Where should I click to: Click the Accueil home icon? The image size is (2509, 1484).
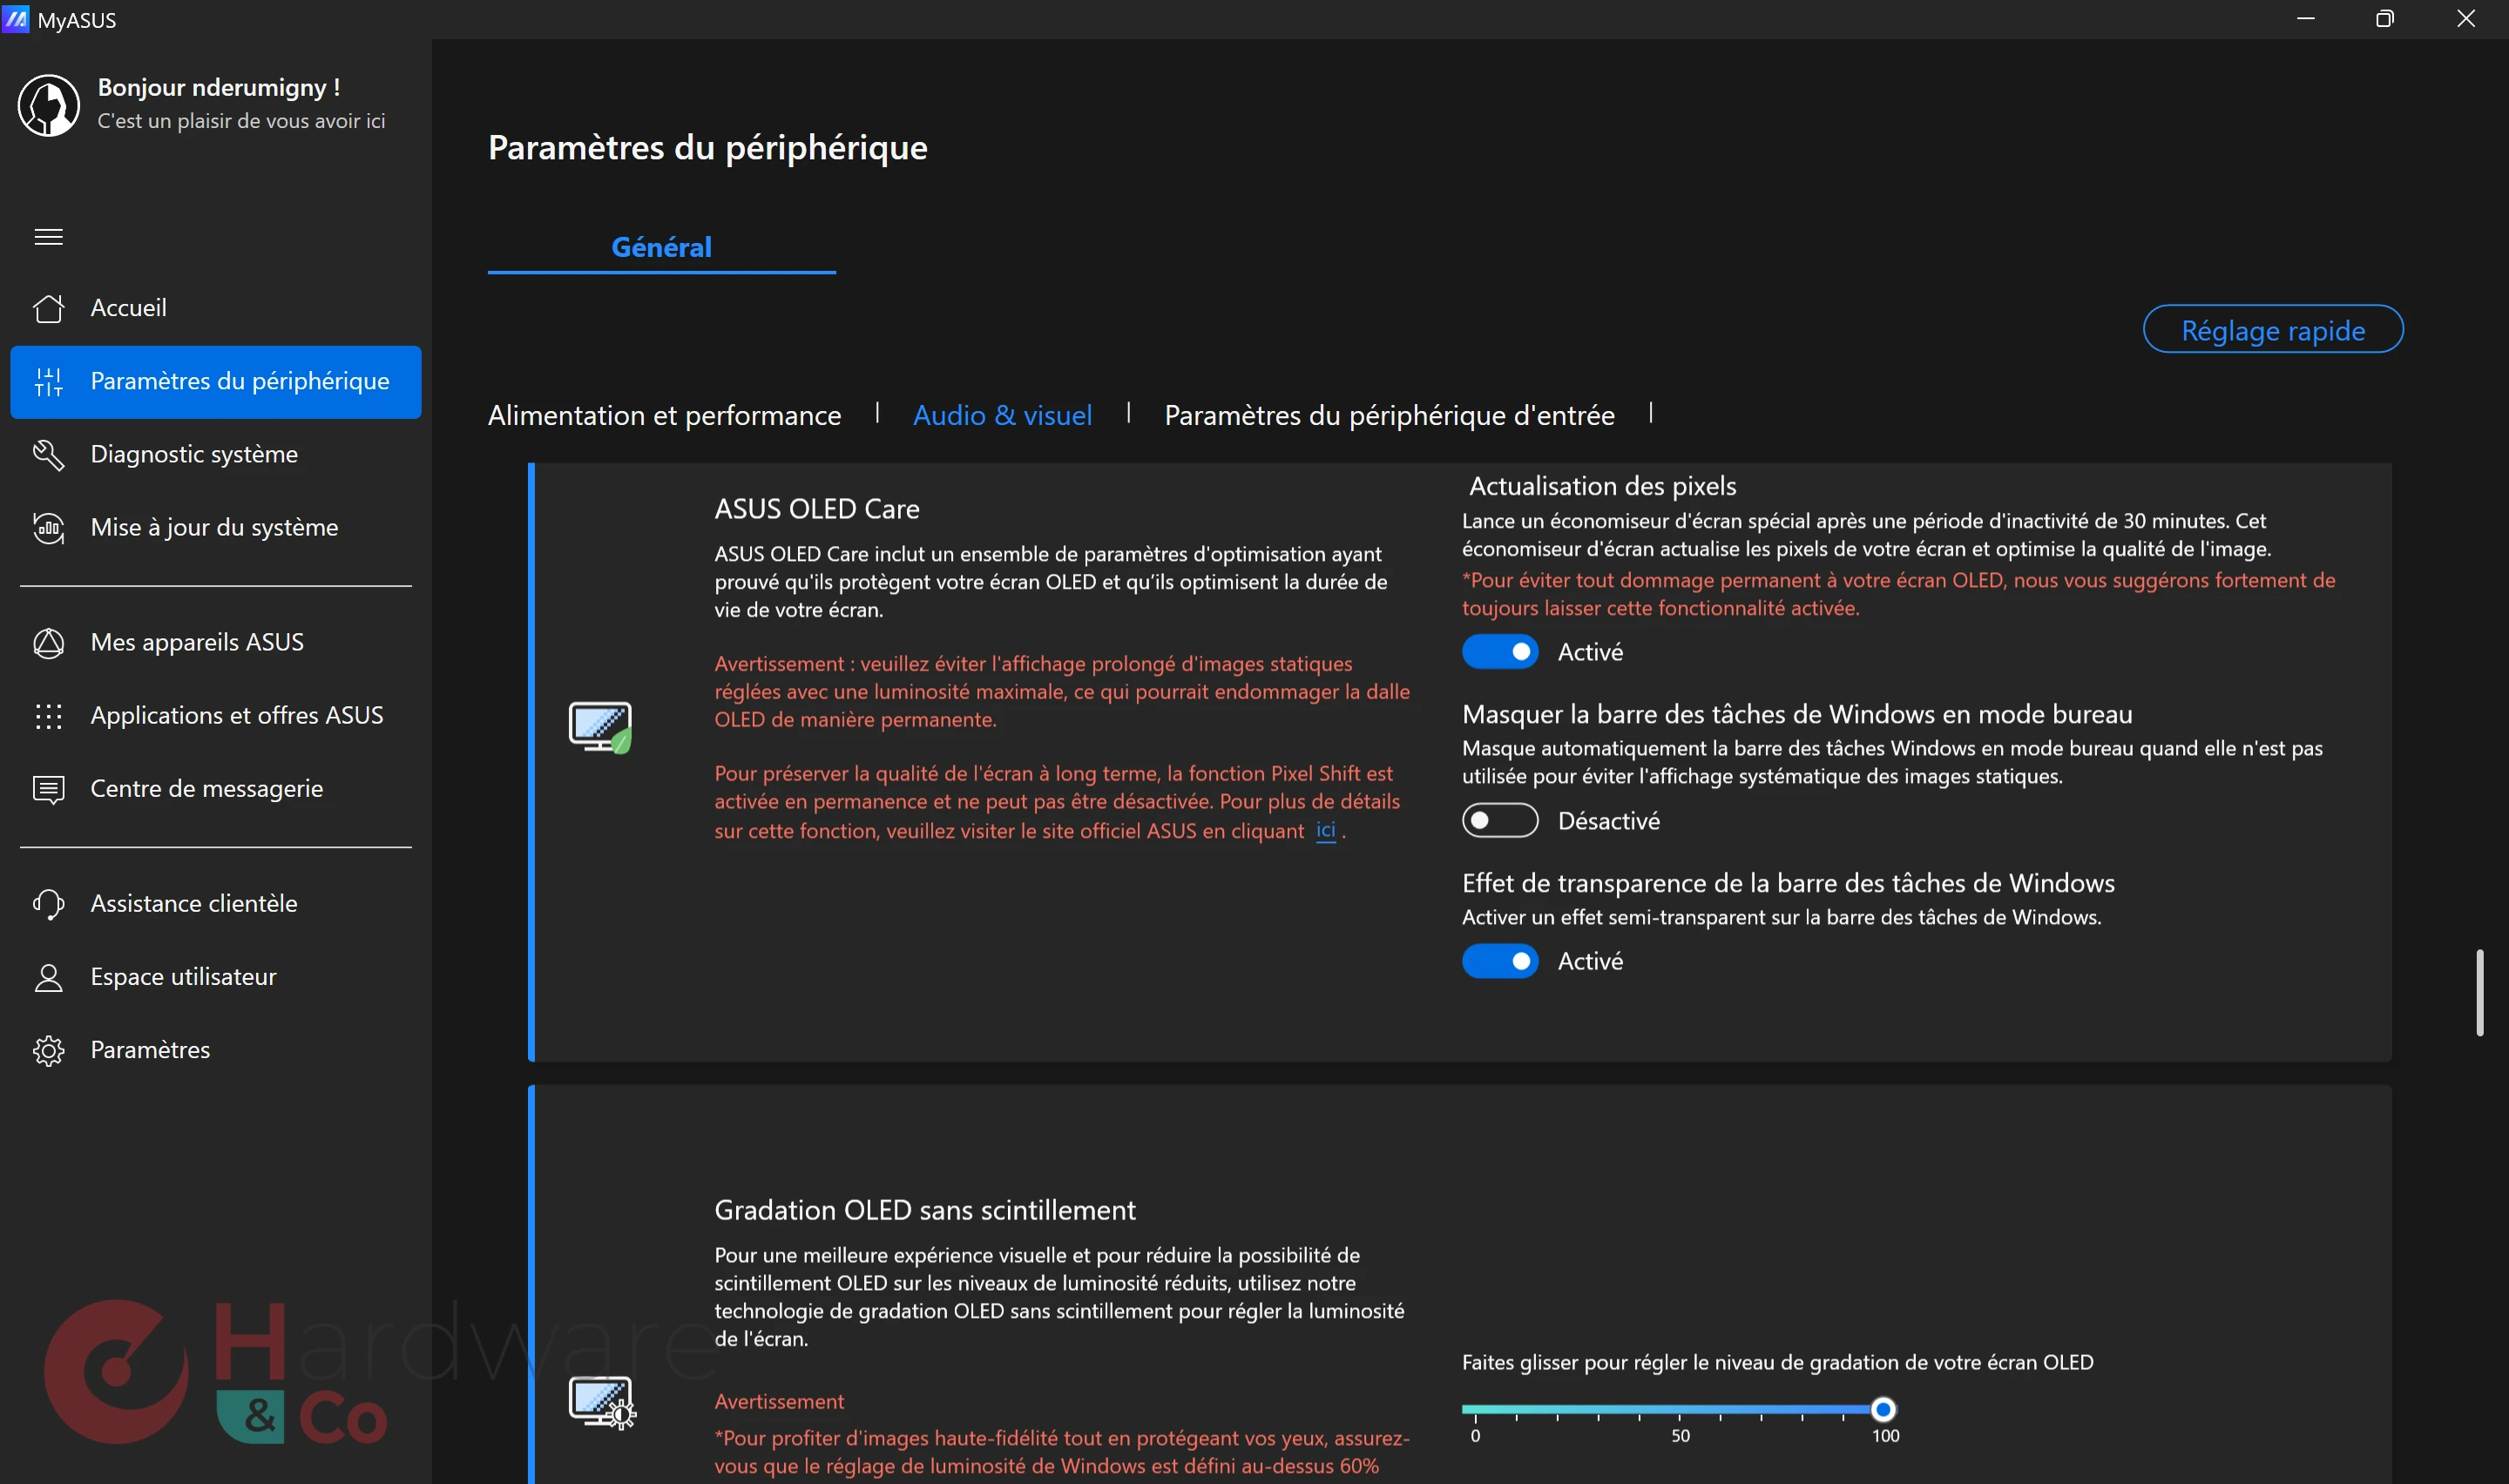48,308
